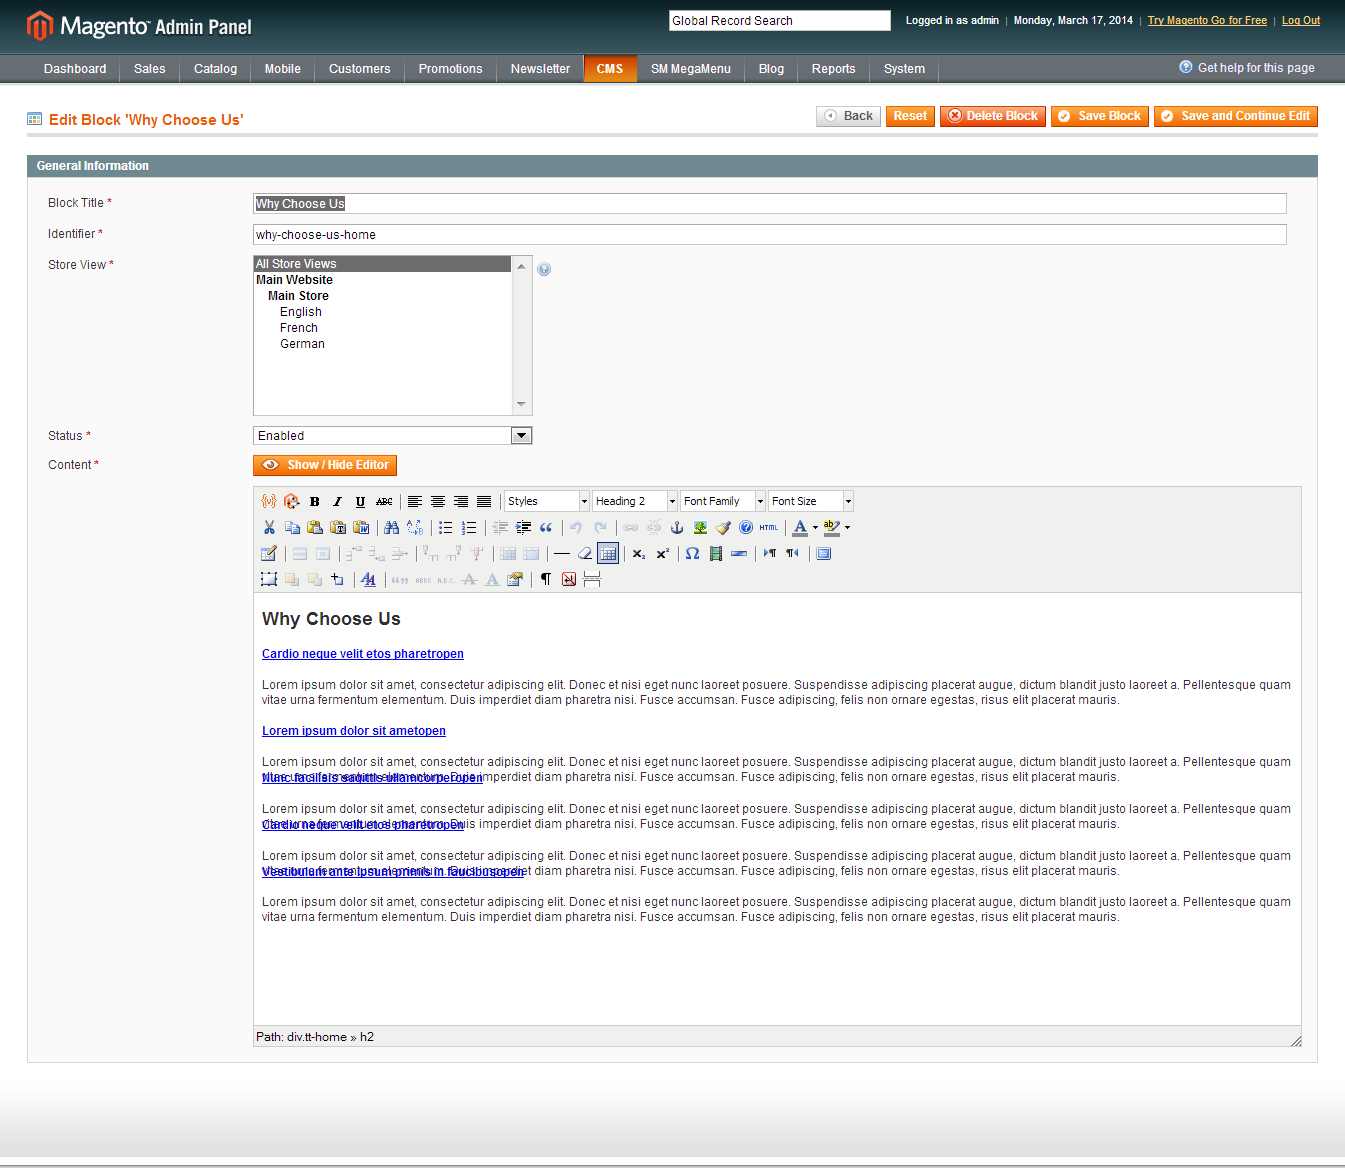Toggle Underline formatting in the editor toolbar
This screenshot has height=1168, width=1345.
[360, 502]
